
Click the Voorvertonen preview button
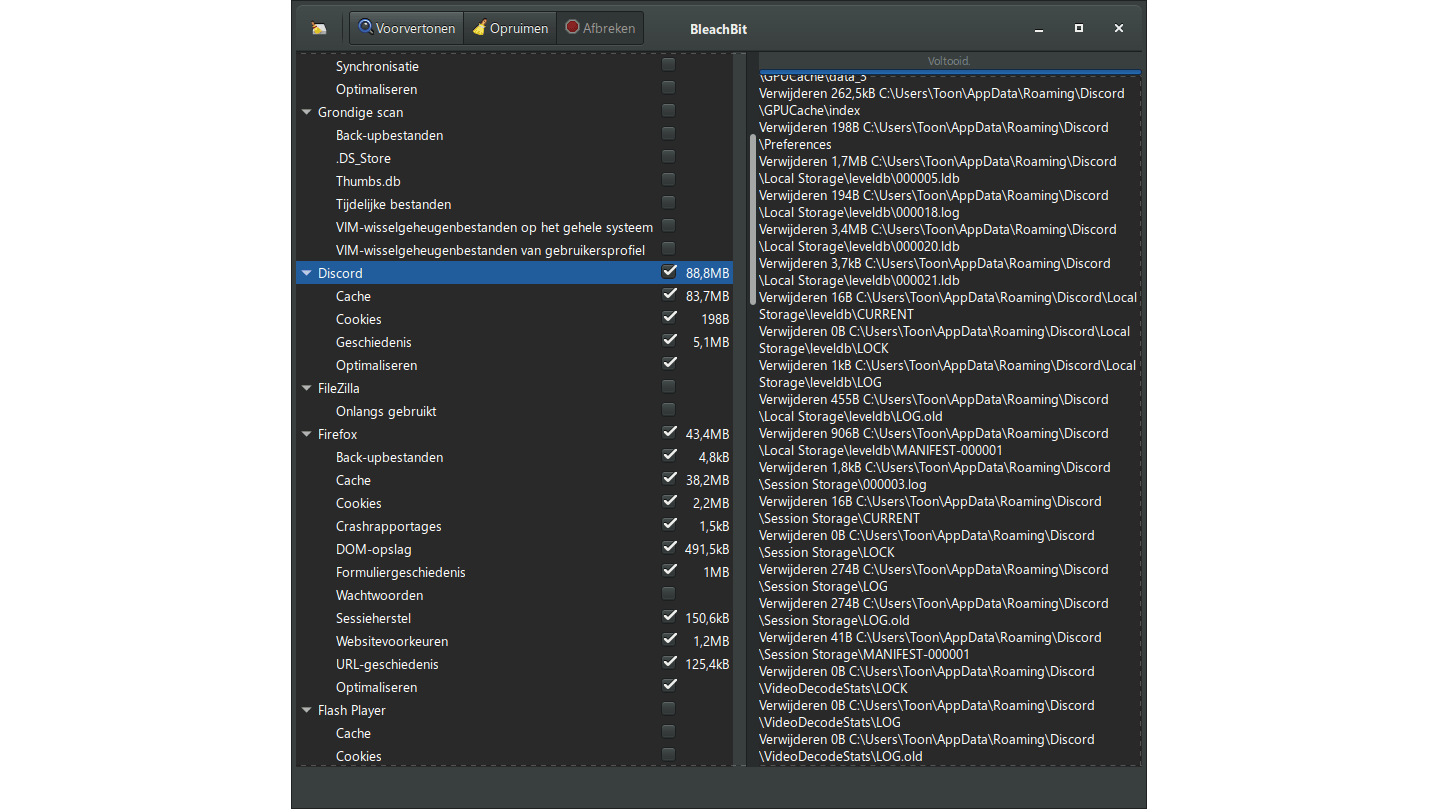point(407,28)
